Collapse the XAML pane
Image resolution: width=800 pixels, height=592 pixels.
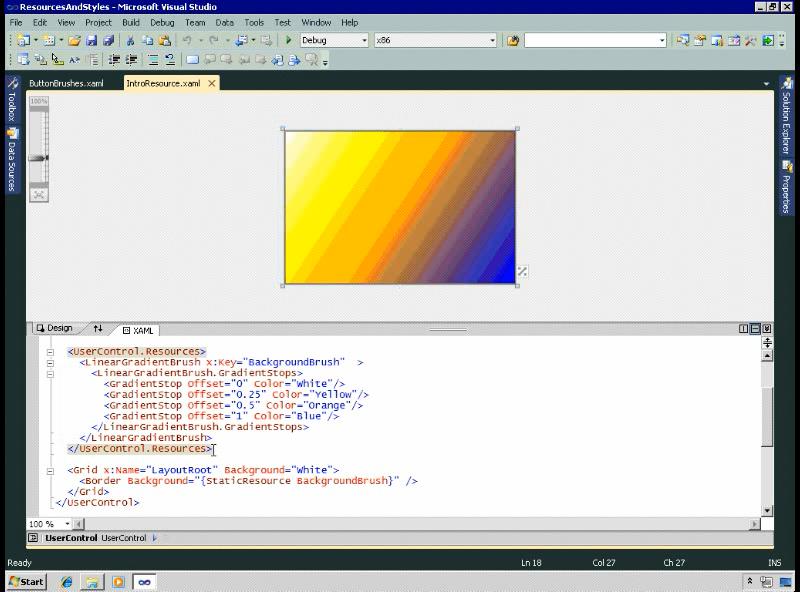pyautogui.click(x=766, y=329)
